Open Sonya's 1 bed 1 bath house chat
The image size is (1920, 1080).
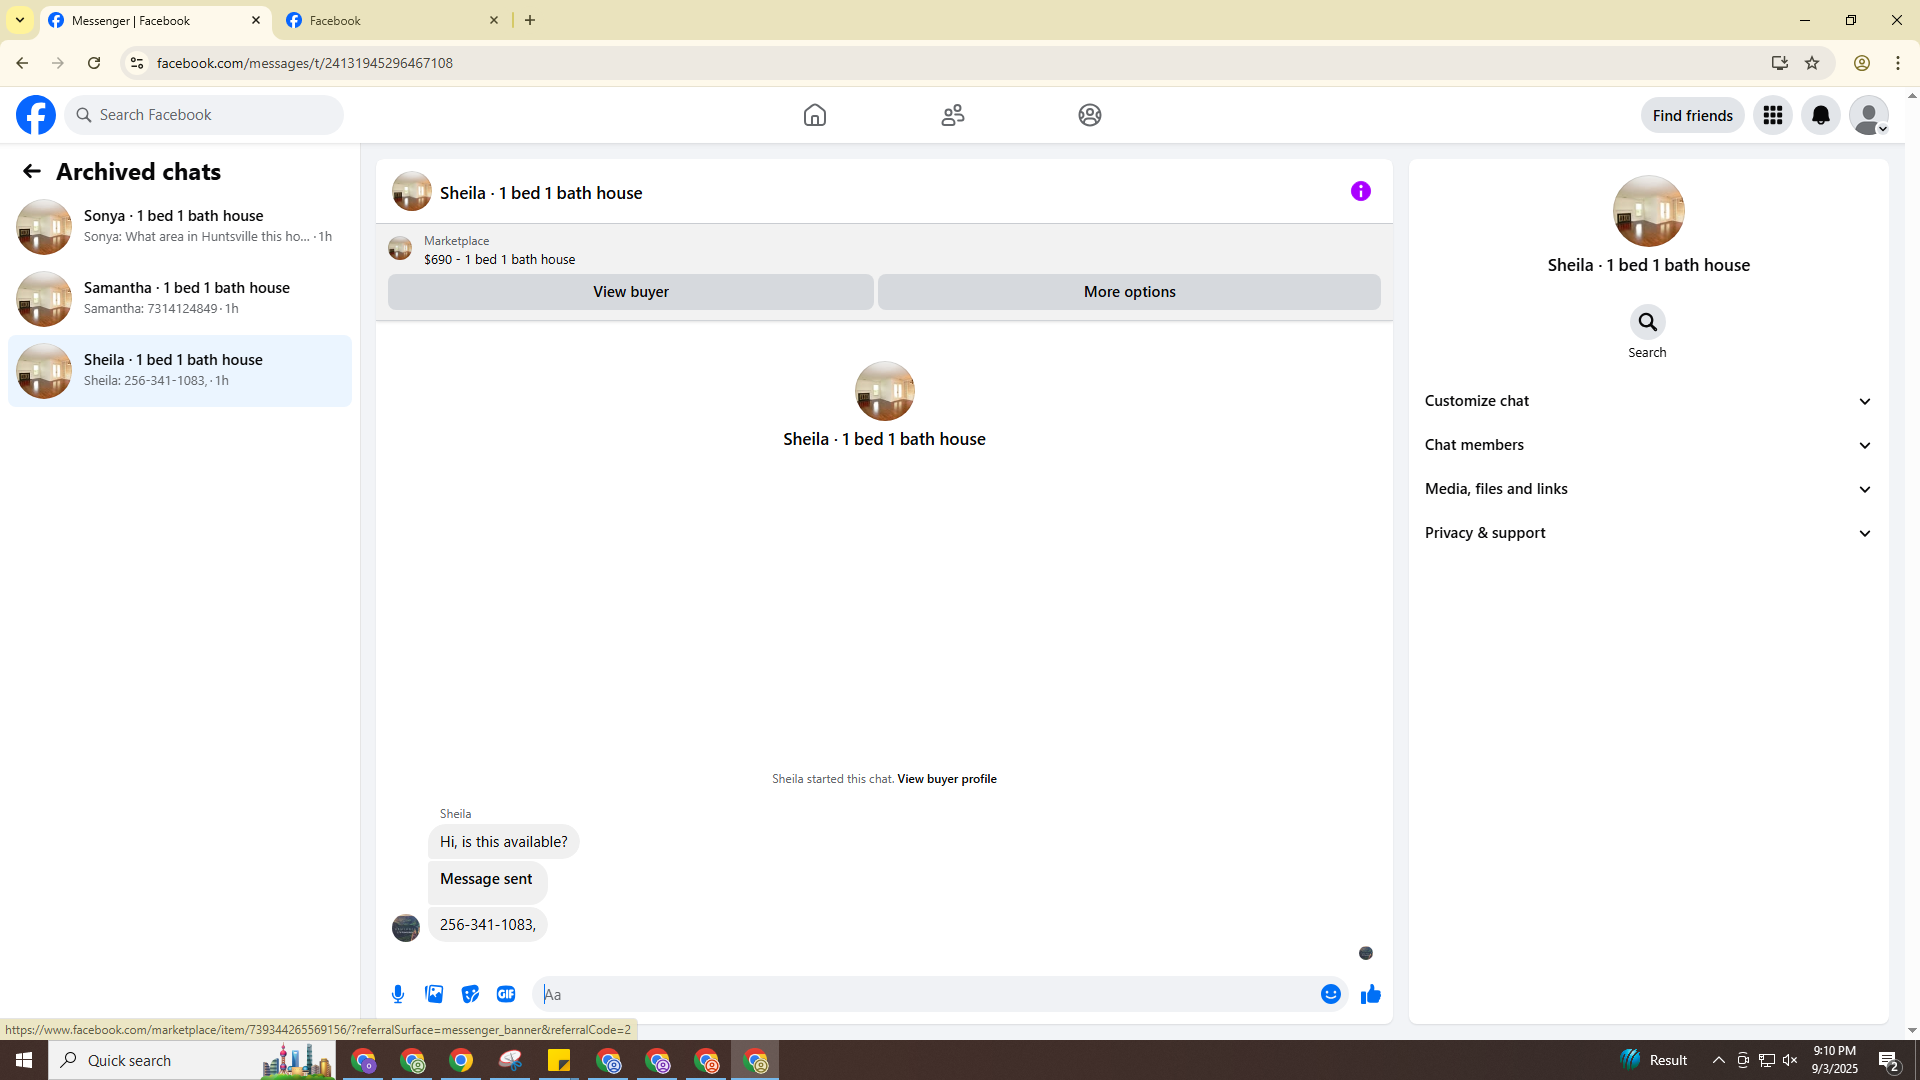180,227
